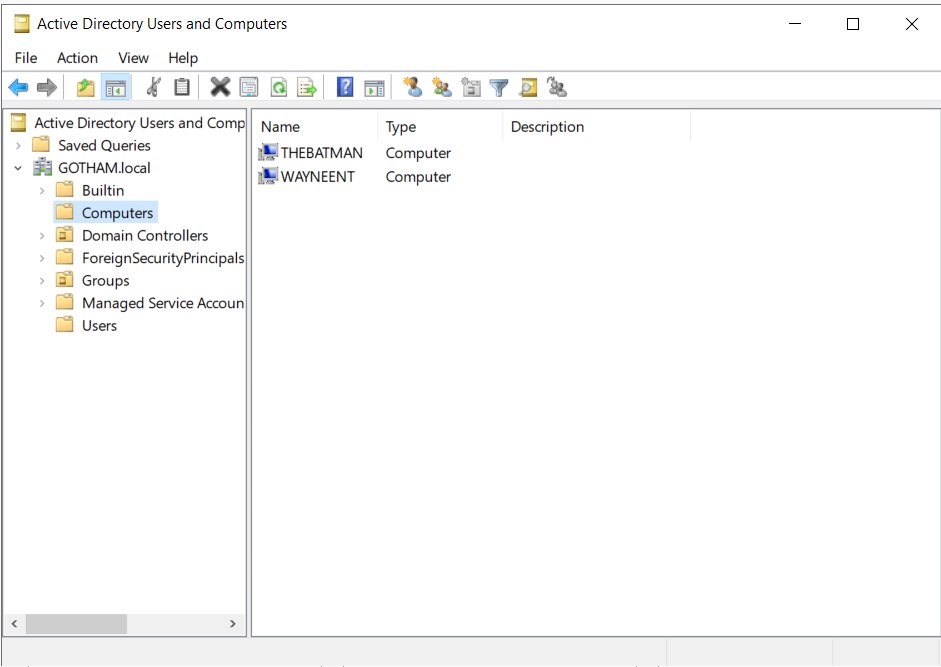The image size is (941, 667).
Task: Collapse the GOTHAM.local domain node
Action: point(18,168)
